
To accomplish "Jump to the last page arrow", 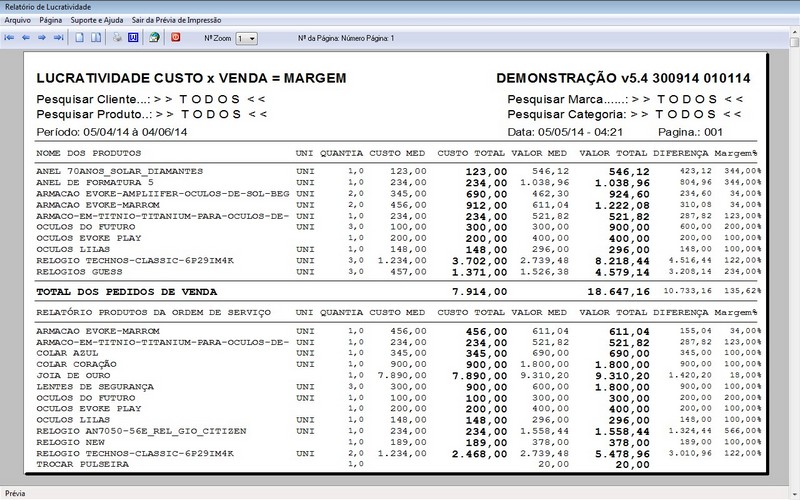I will tap(59, 38).
